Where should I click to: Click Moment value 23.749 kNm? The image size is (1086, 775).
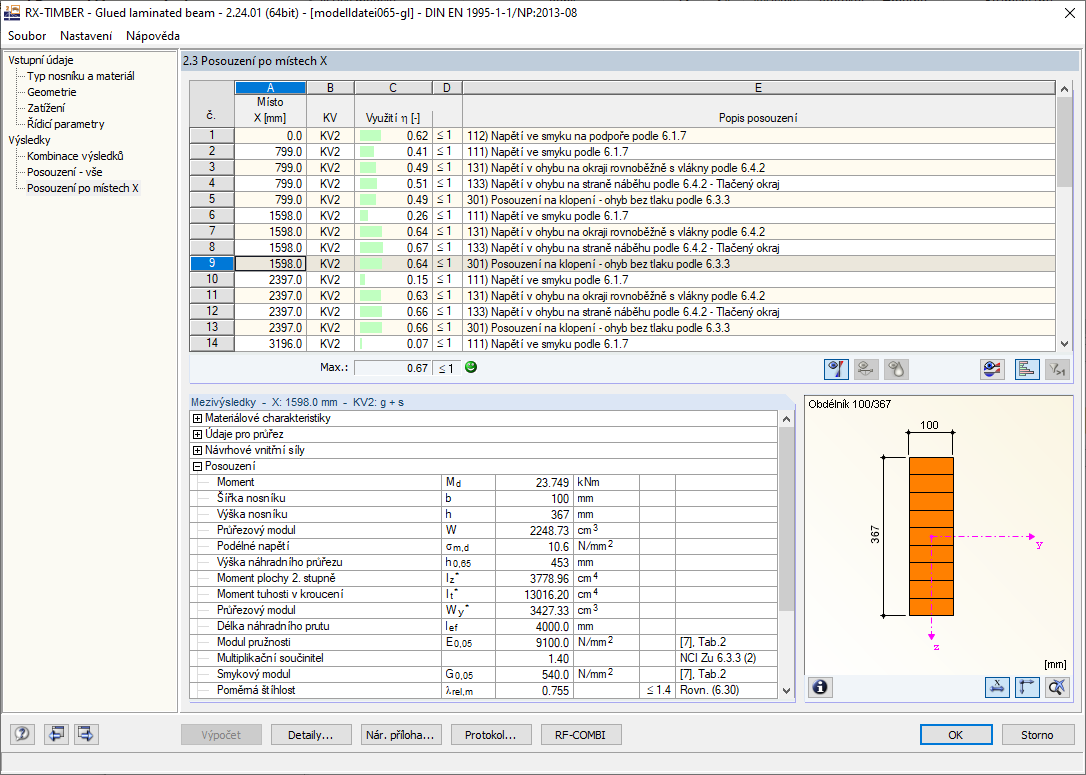[533, 482]
